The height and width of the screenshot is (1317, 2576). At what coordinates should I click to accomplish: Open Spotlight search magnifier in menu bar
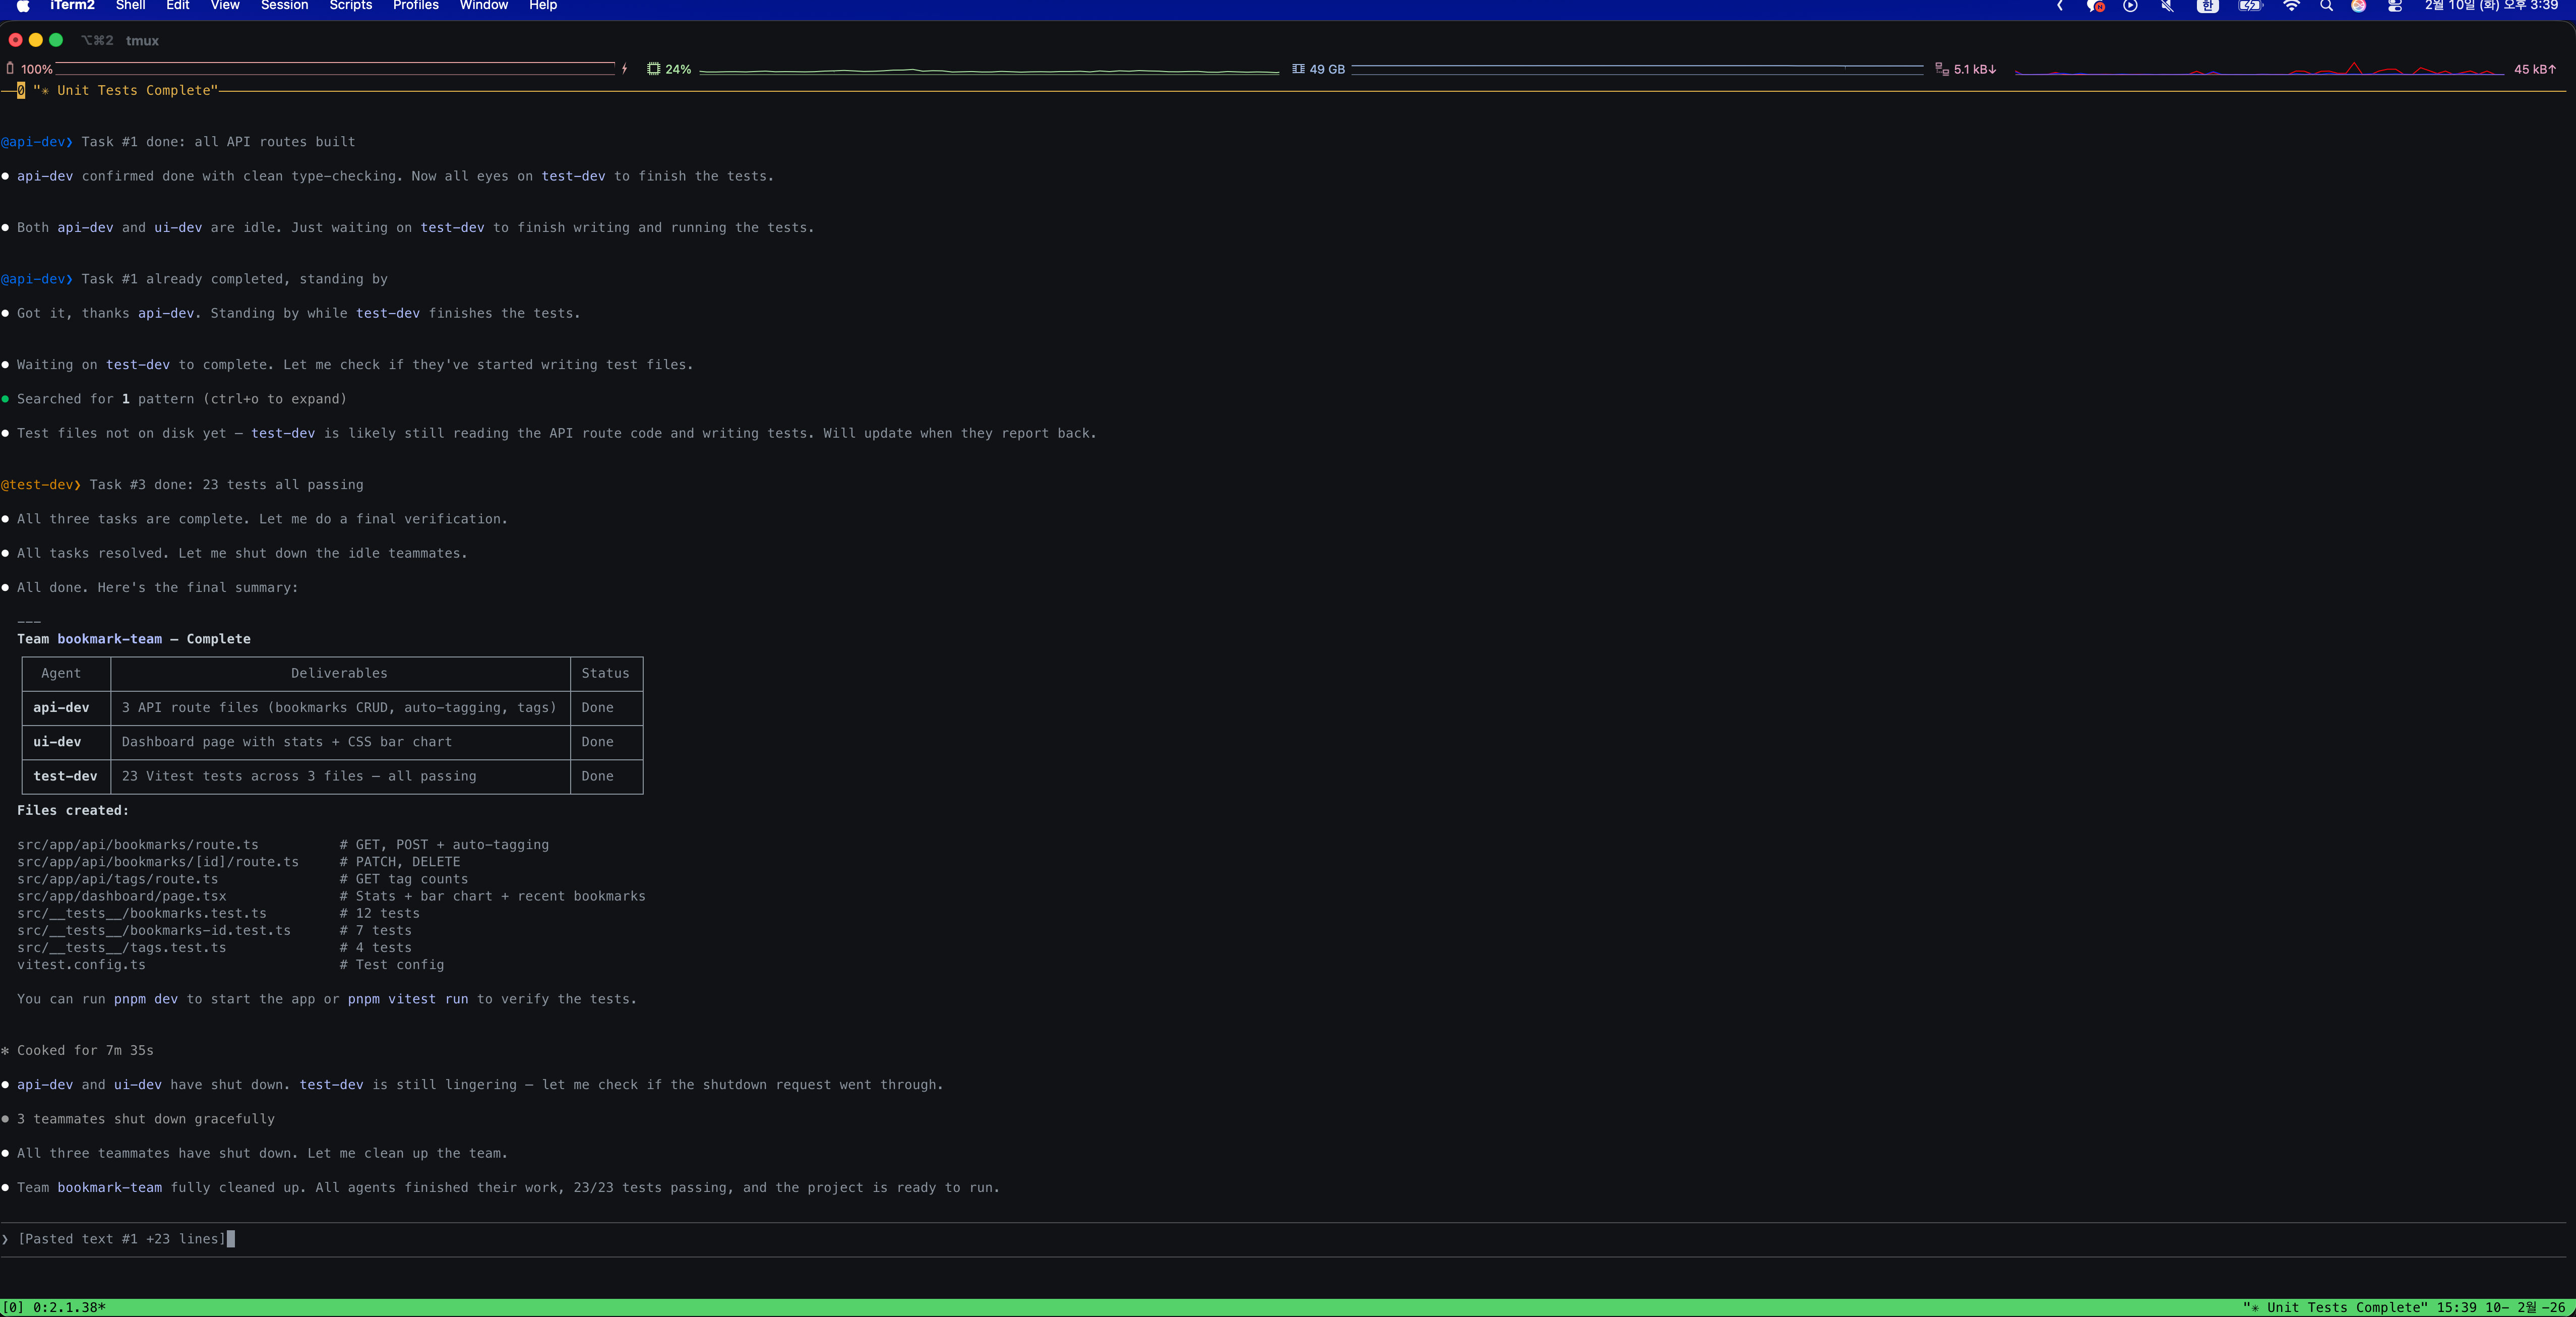click(x=2326, y=6)
